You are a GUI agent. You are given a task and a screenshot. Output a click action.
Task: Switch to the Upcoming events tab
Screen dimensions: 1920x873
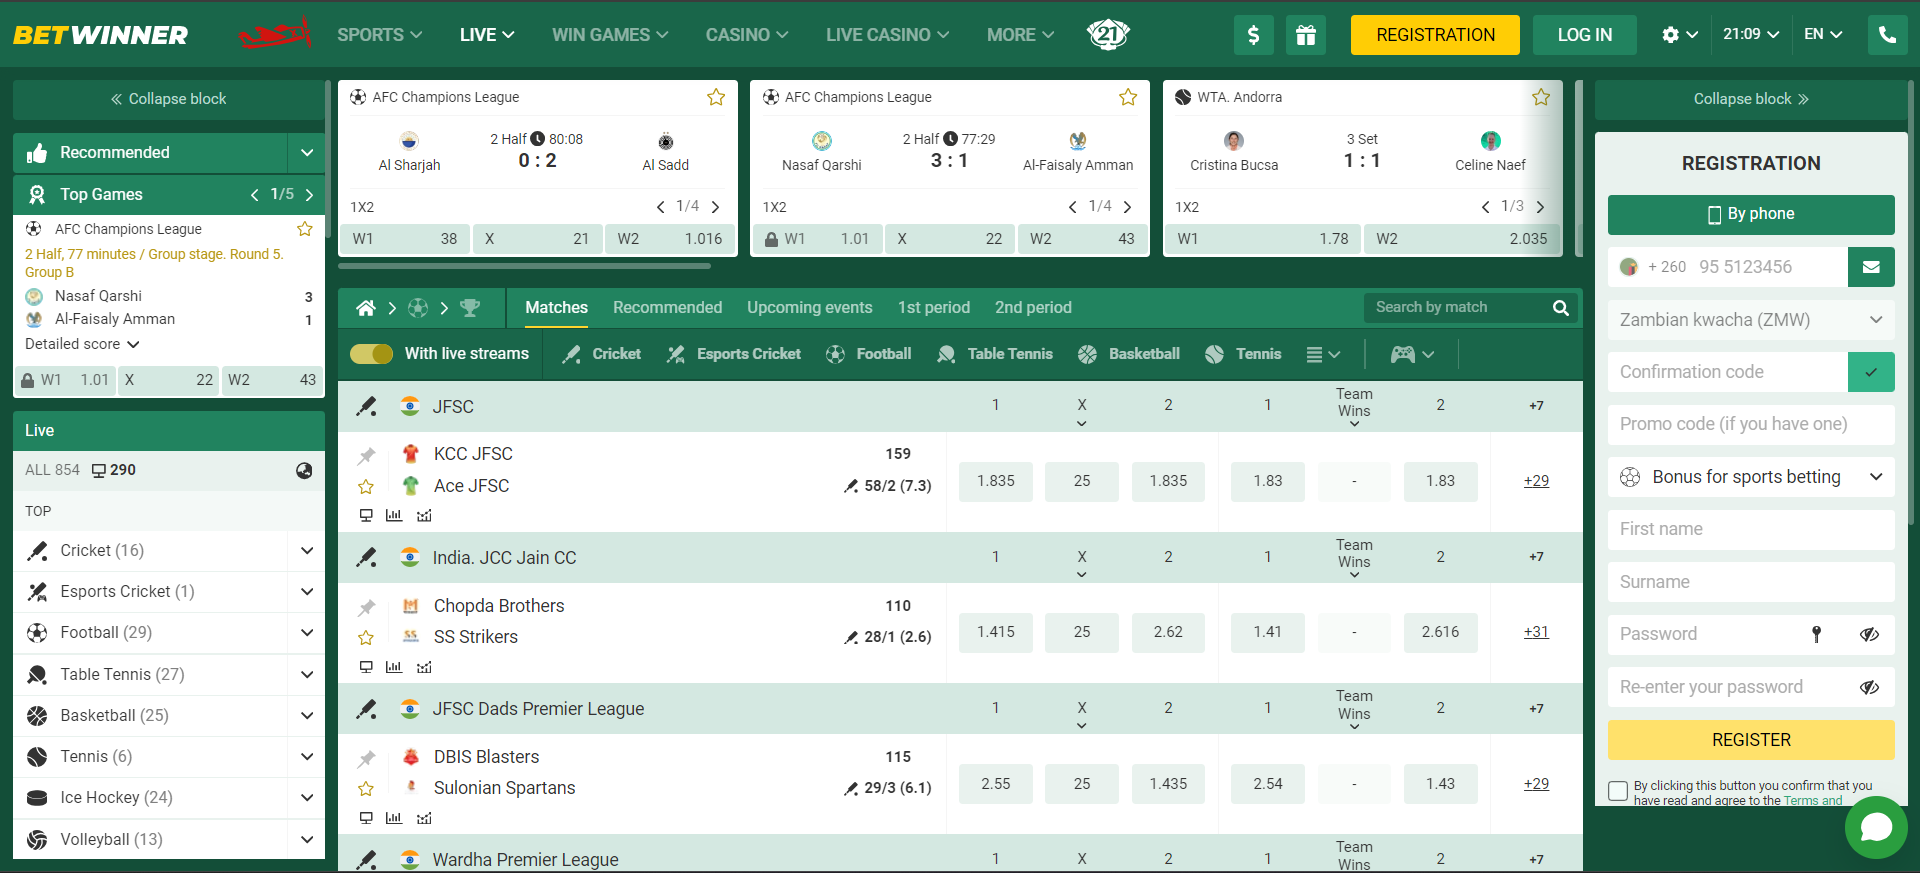tap(809, 308)
